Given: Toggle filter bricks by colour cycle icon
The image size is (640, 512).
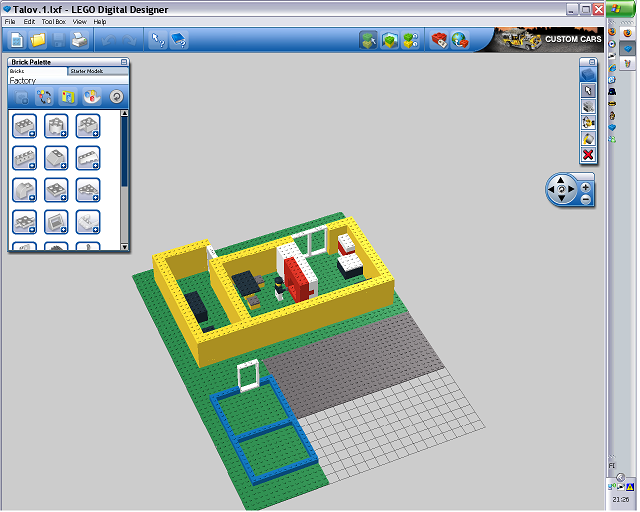Looking at the screenshot, I should point(44,97).
